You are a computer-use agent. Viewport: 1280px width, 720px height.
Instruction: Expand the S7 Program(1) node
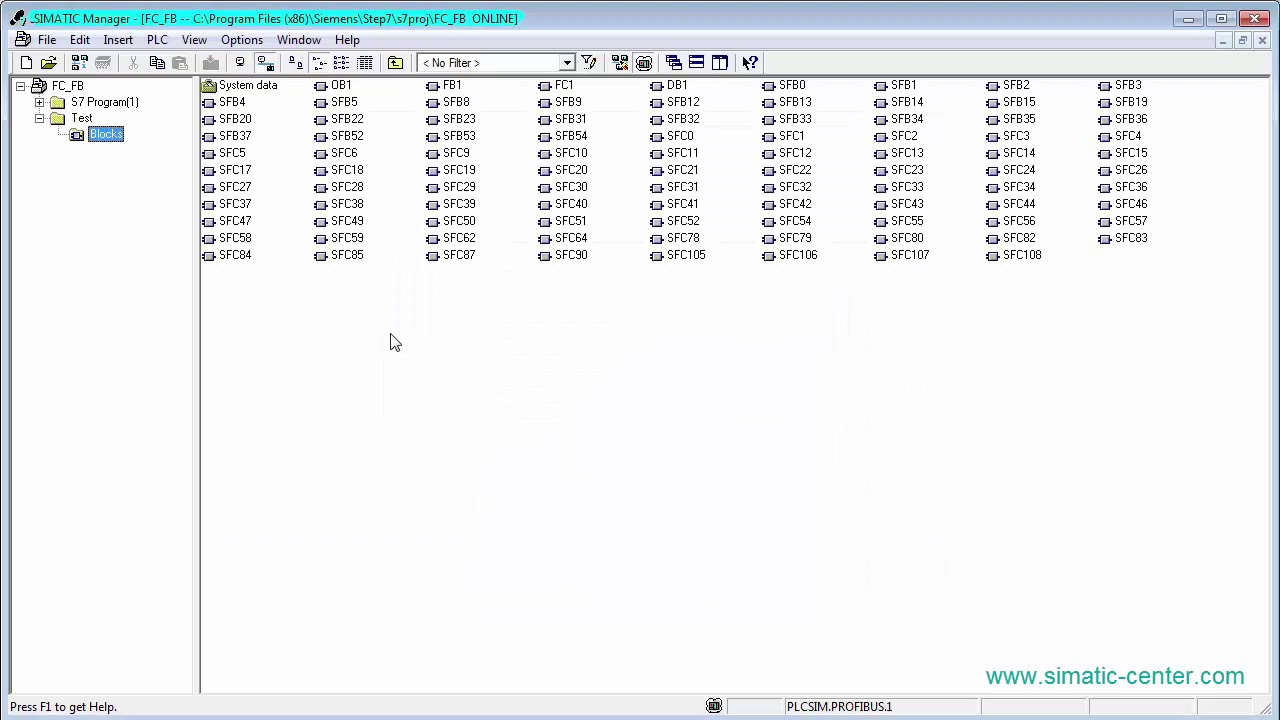[x=39, y=102]
